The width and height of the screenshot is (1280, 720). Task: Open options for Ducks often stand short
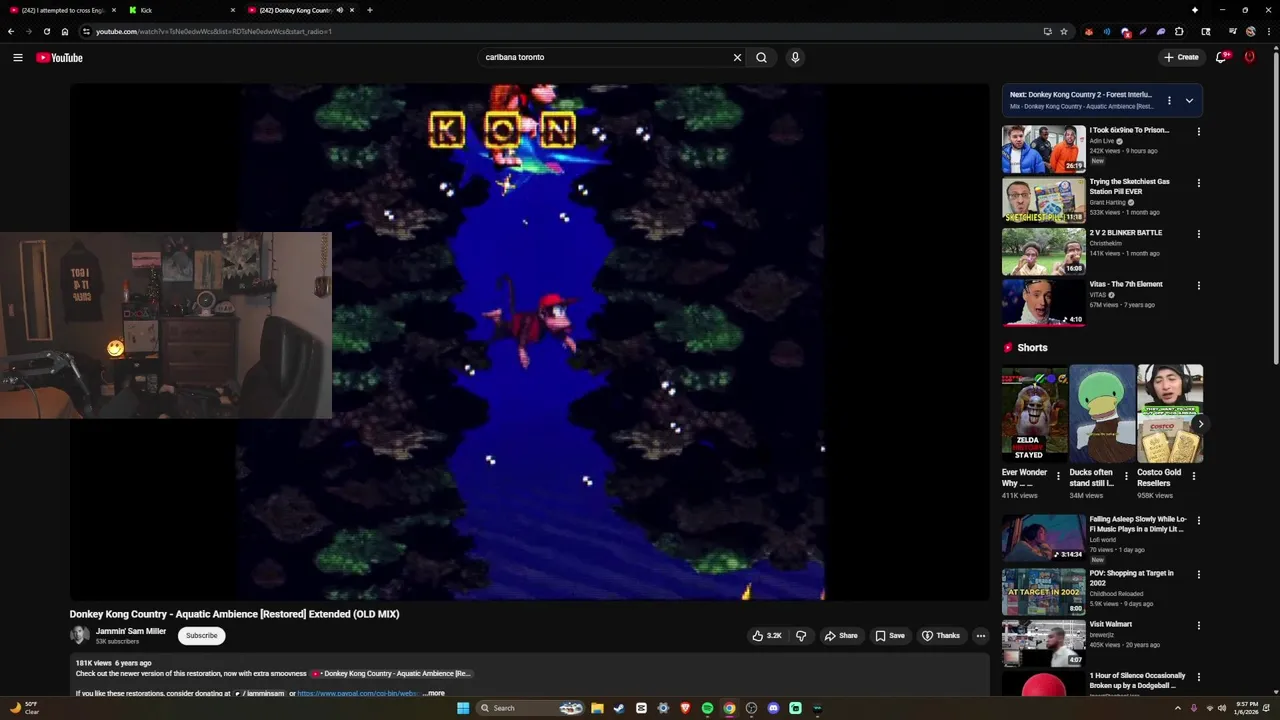(x=1126, y=476)
